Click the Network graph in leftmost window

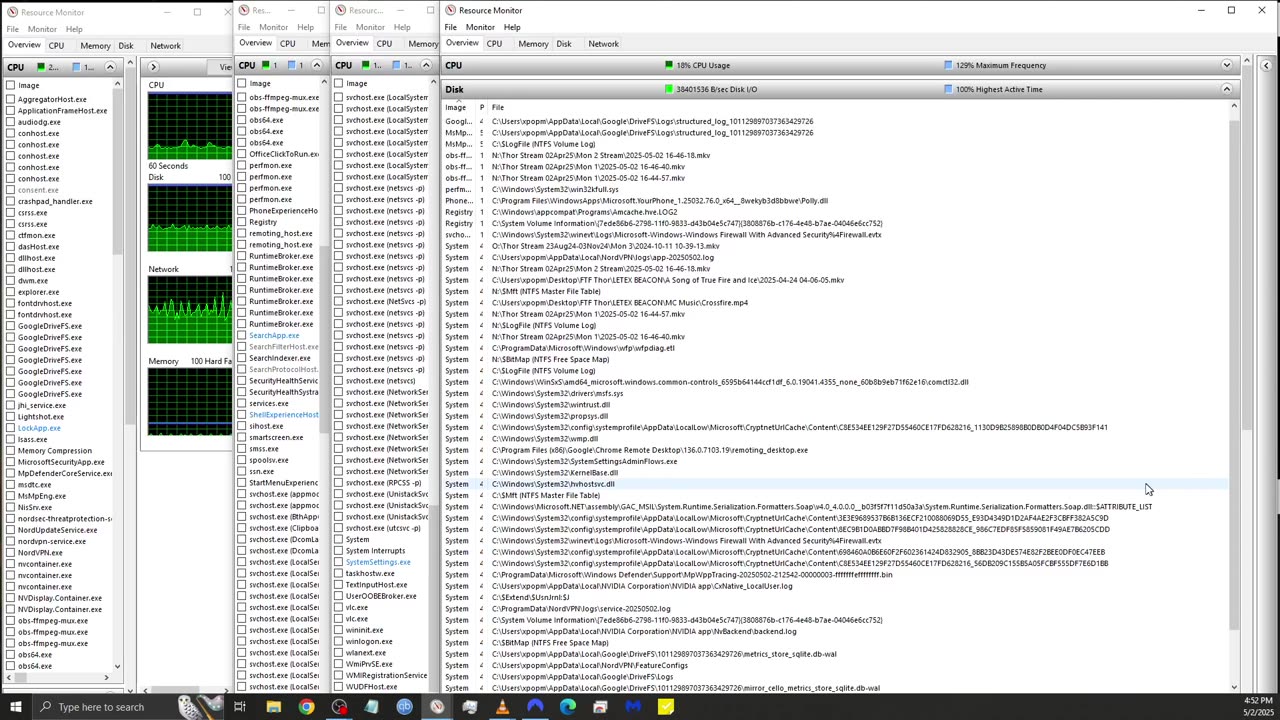(189, 310)
